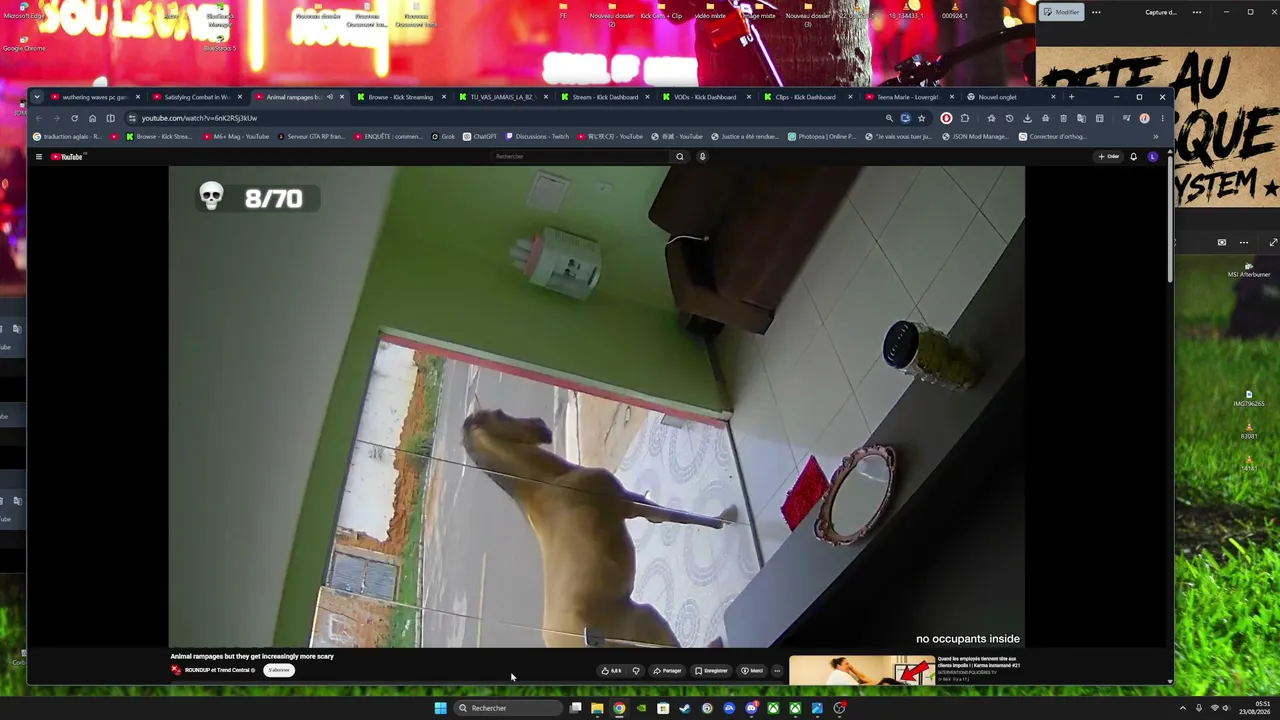Open File Explorer from the taskbar
The width and height of the screenshot is (1280, 720).
point(597,708)
